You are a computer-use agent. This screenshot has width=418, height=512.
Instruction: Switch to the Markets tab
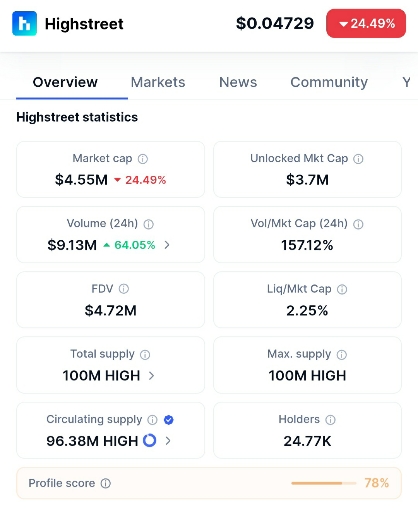(x=158, y=82)
